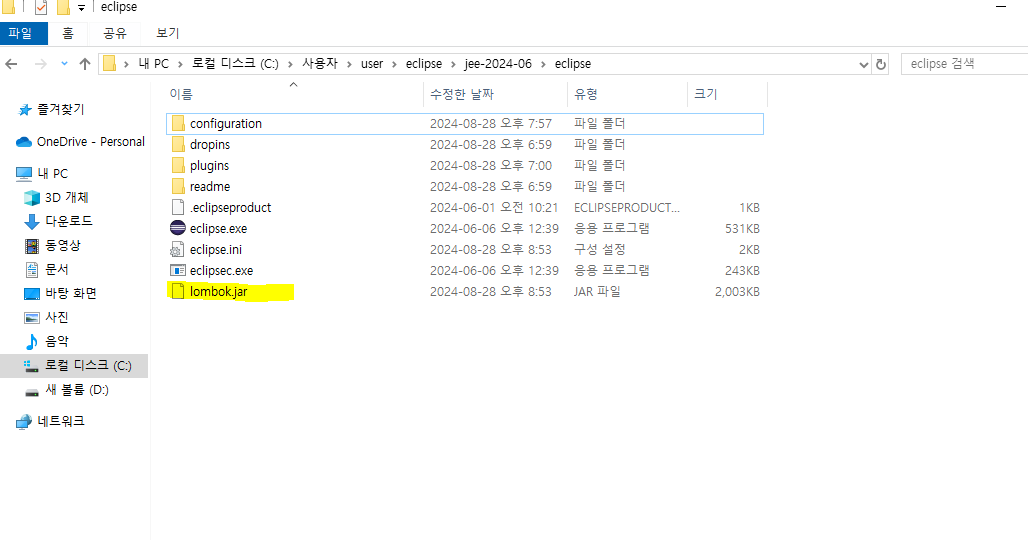Viewport: 1028px width, 540px height.
Task: Select the eclipse.exe application icon
Action: [178, 228]
